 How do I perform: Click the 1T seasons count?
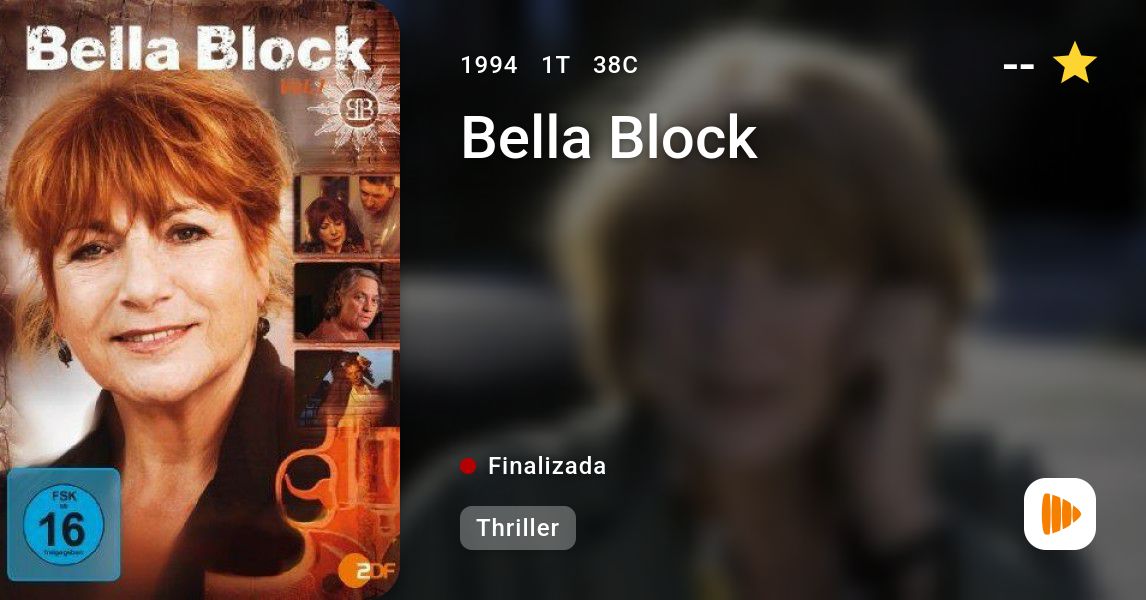555,65
